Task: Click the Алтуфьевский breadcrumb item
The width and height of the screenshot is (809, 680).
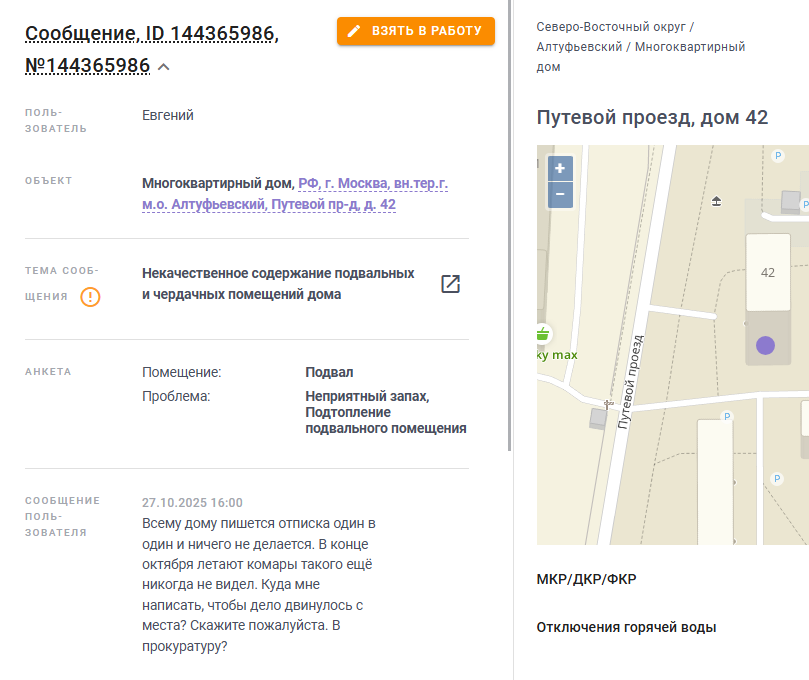Action: click(579, 47)
